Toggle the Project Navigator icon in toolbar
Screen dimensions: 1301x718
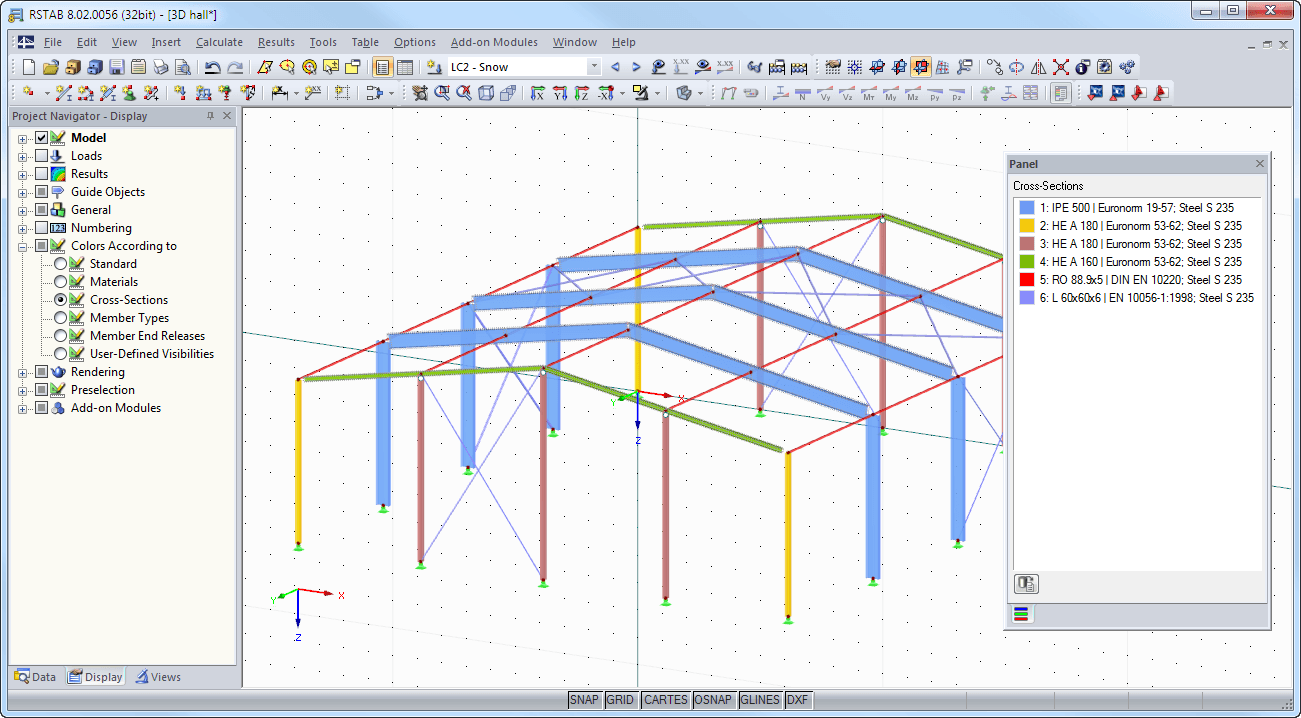(382, 67)
